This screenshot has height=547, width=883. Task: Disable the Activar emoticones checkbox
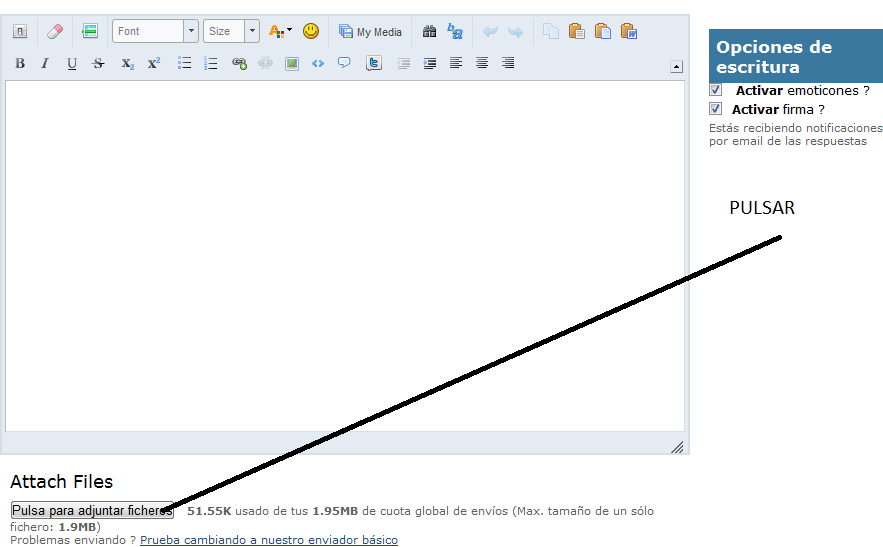tap(715, 90)
